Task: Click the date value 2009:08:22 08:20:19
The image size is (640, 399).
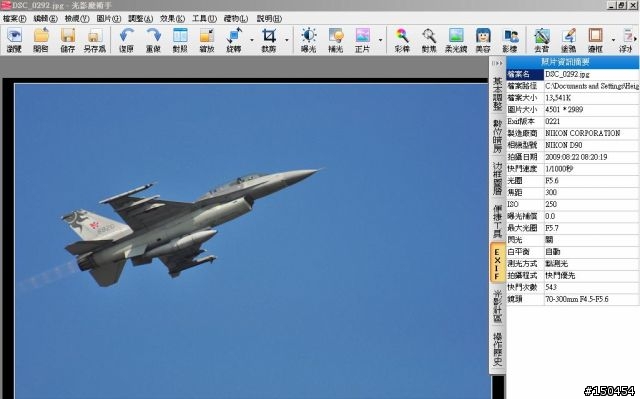Action: point(576,157)
